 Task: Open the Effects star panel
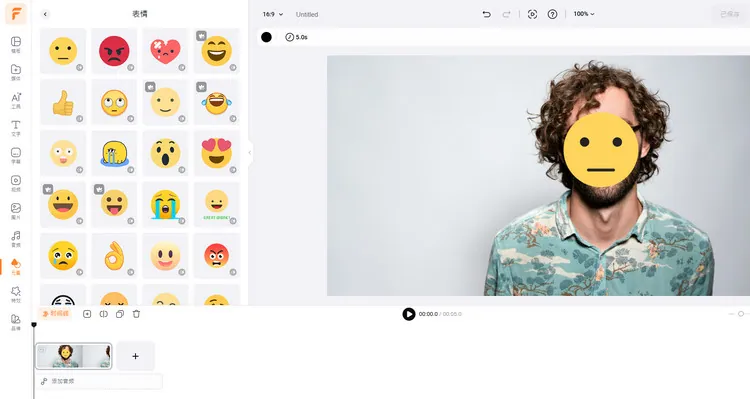(16, 294)
